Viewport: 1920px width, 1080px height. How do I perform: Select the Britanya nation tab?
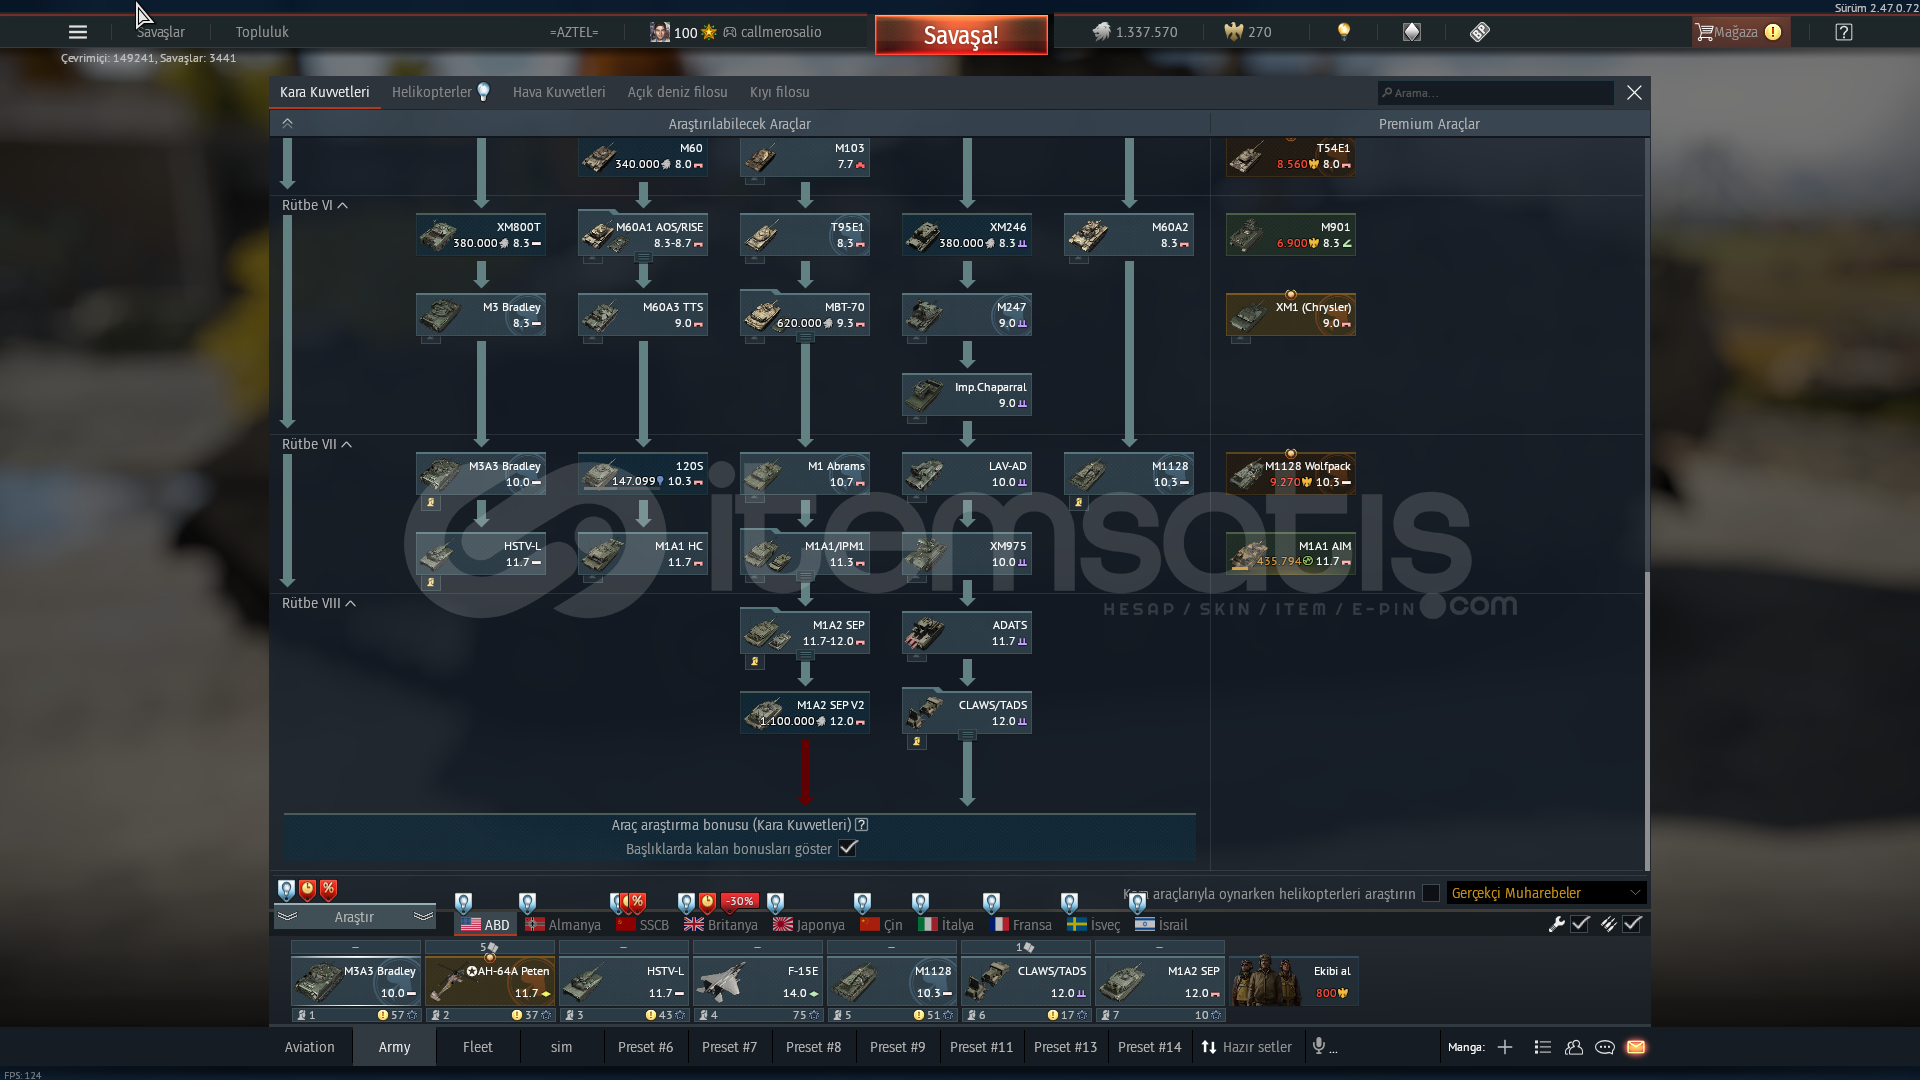(721, 925)
